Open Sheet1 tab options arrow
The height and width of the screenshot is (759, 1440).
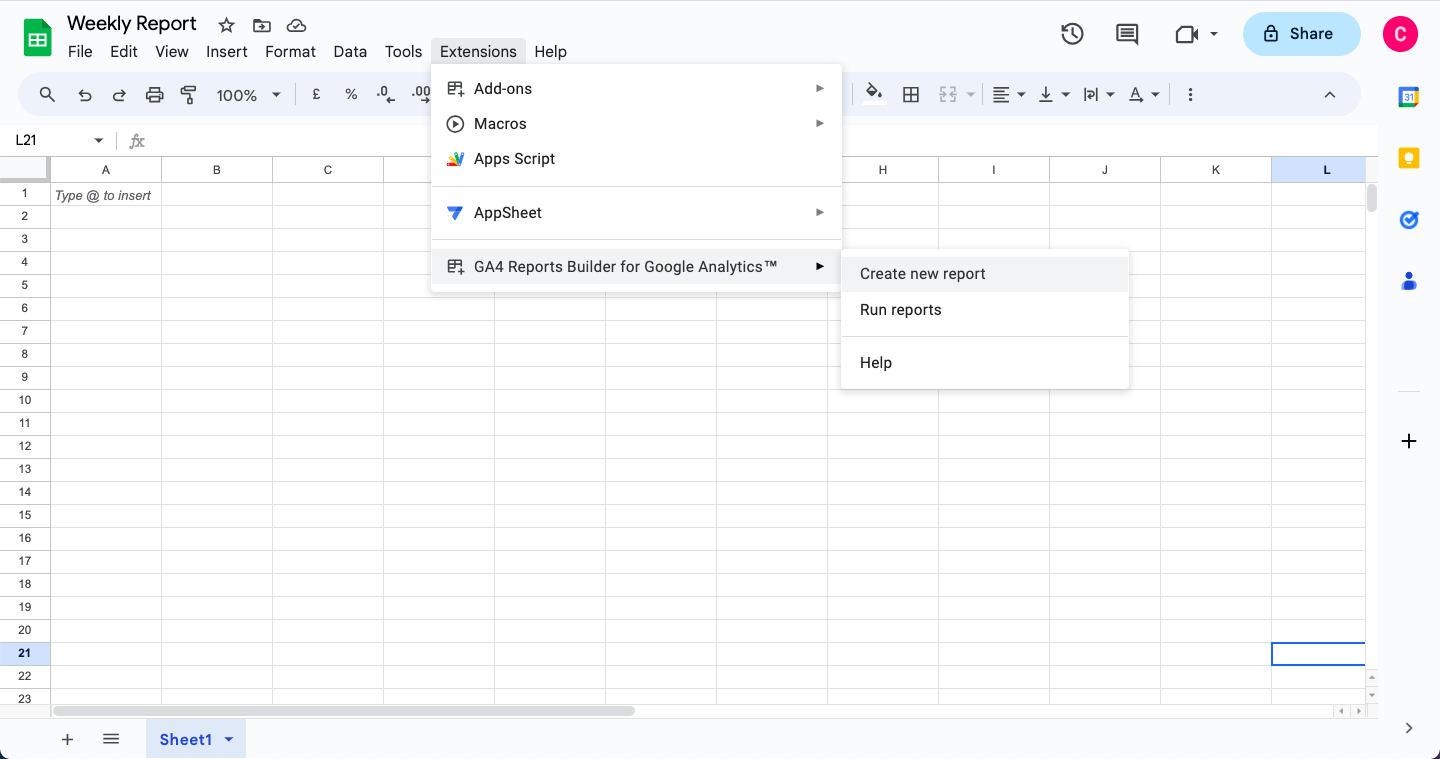[x=229, y=740]
